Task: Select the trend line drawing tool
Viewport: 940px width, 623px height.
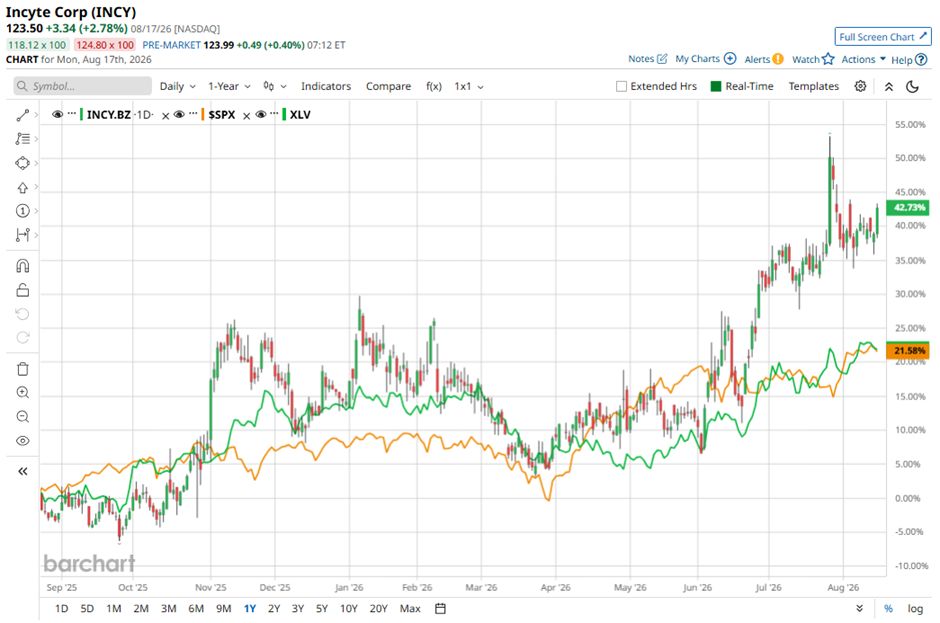Action: click(x=23, y=115)
